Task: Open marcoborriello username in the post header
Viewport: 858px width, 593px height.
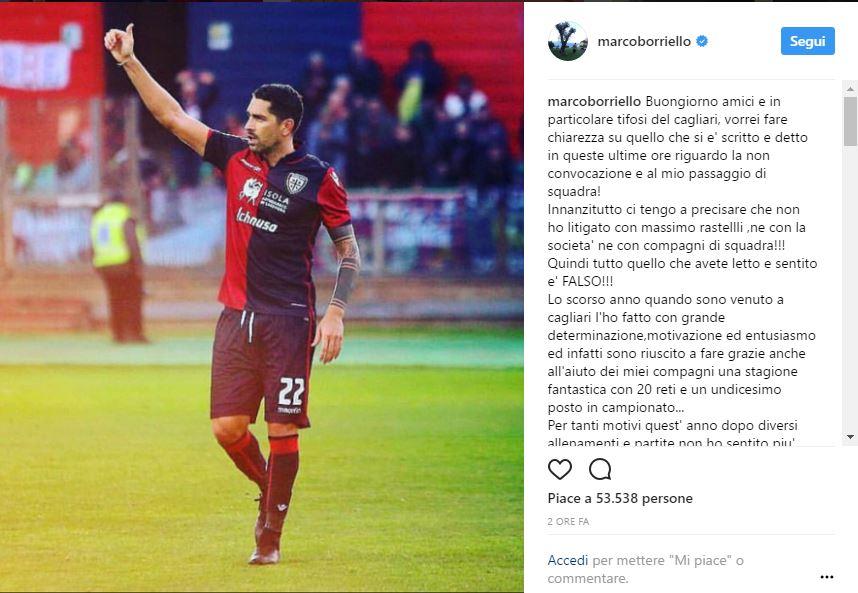Action: click(644, 42)
